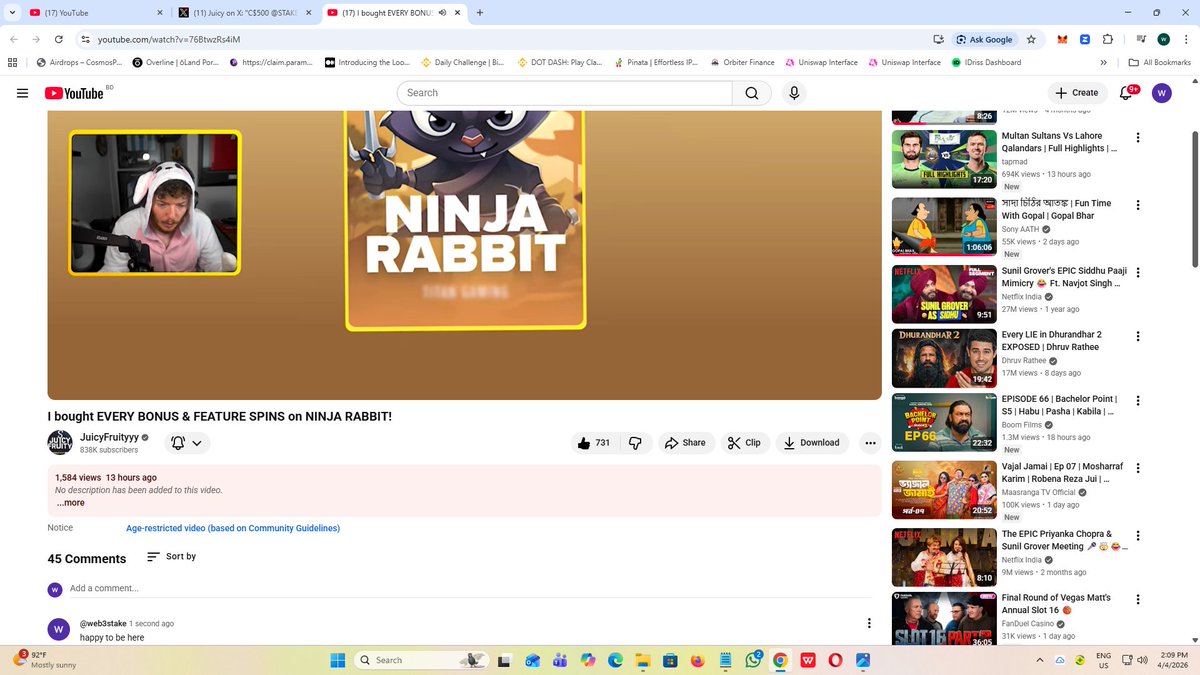
Task: Open options for the web3stake comment
Action: click(868, 623)
